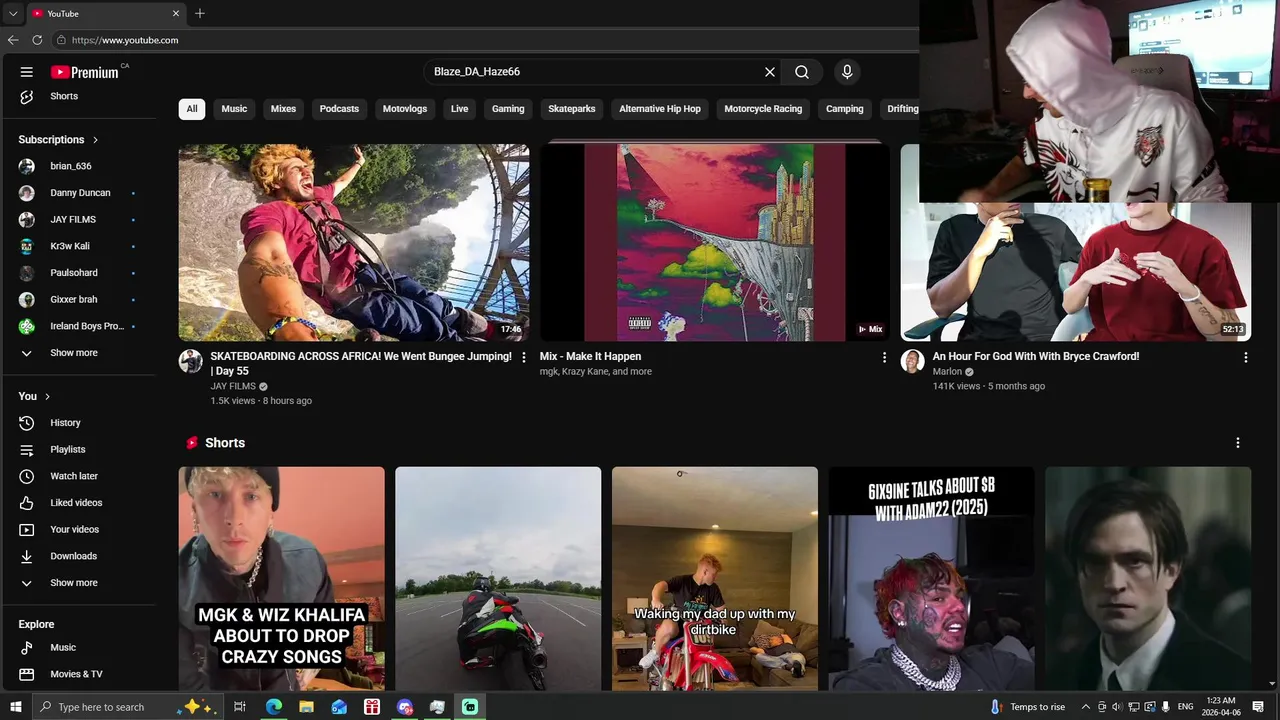
Task: Open the 6ix9ine talks about $B short
Action: [x=932, y=579]
